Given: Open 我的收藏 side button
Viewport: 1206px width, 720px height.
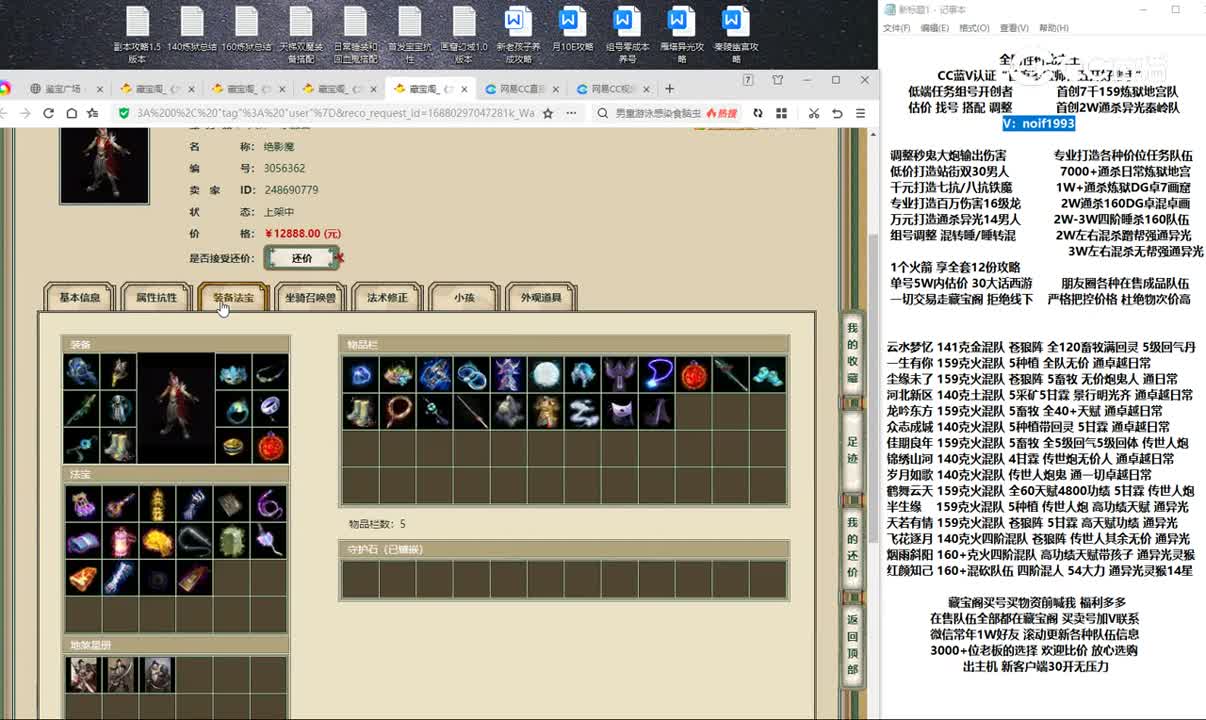Looking at the screenshot, I should pyautogui.click(x=852, y=354).
